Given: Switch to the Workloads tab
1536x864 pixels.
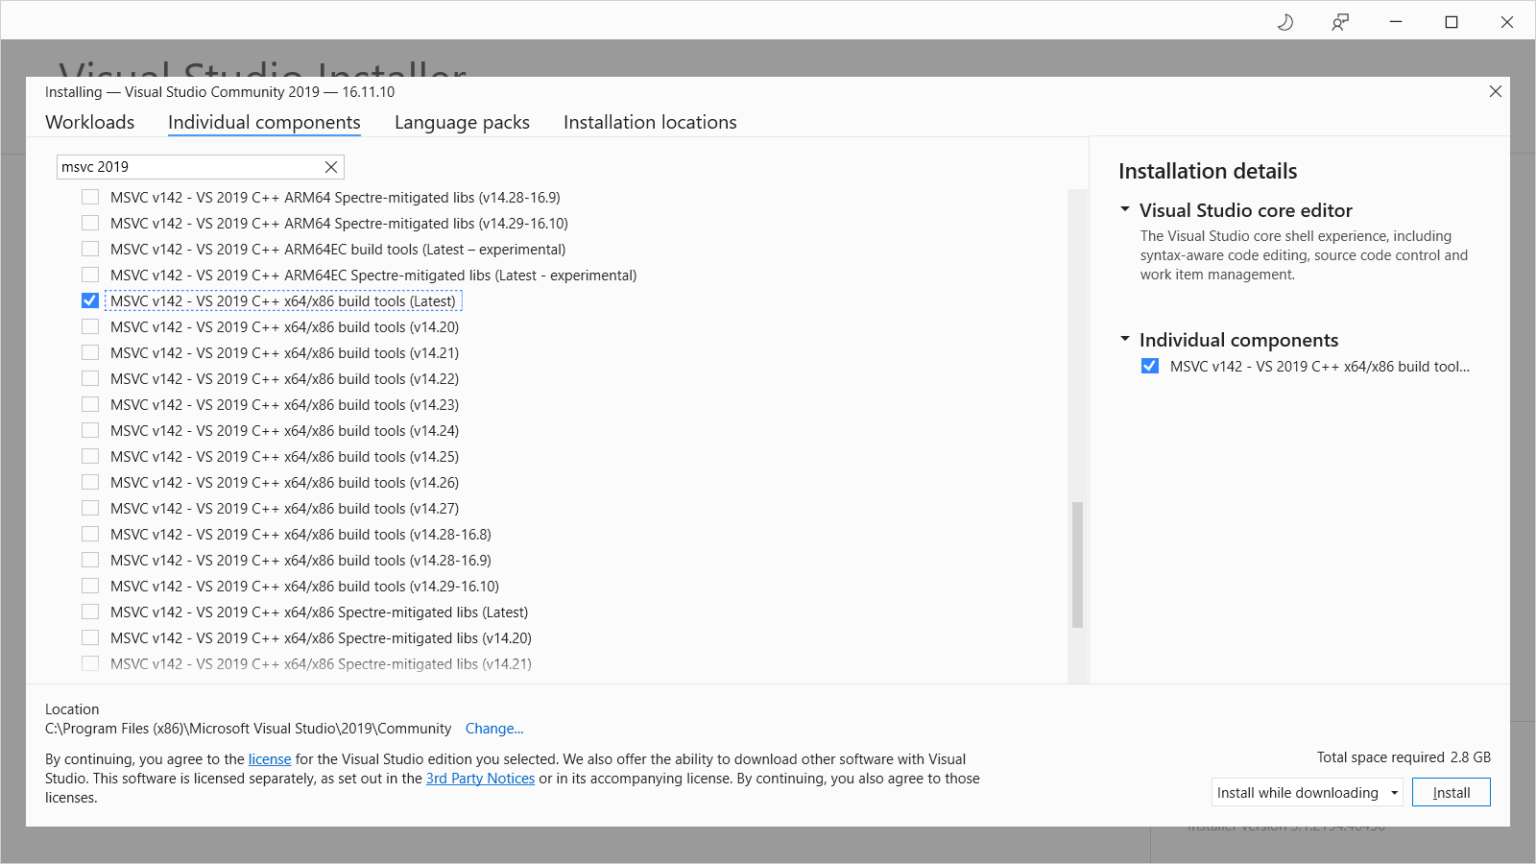Looking at the screenshot, I should pyautogui.click(x=90, y=122).
